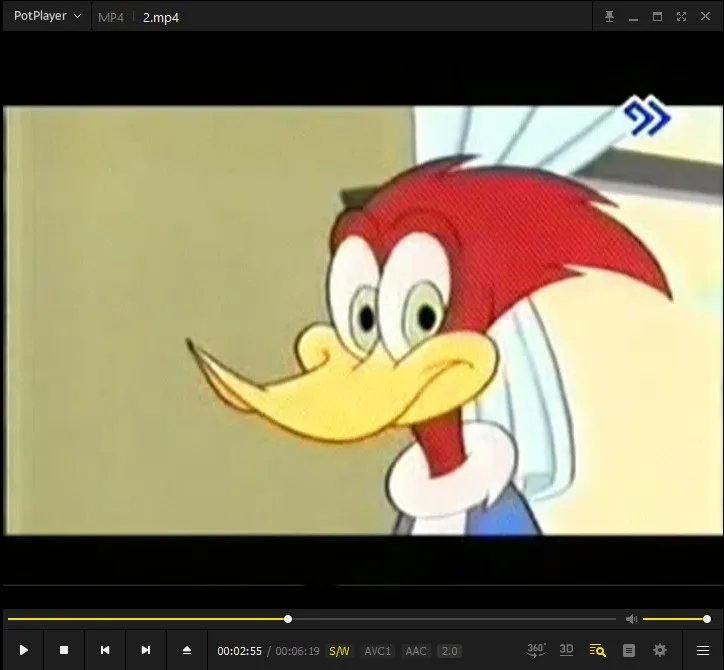Open the PotPlayer main menu dropdown
The image size is (724, 670).
pyautogui.click(x=47, y=16)
